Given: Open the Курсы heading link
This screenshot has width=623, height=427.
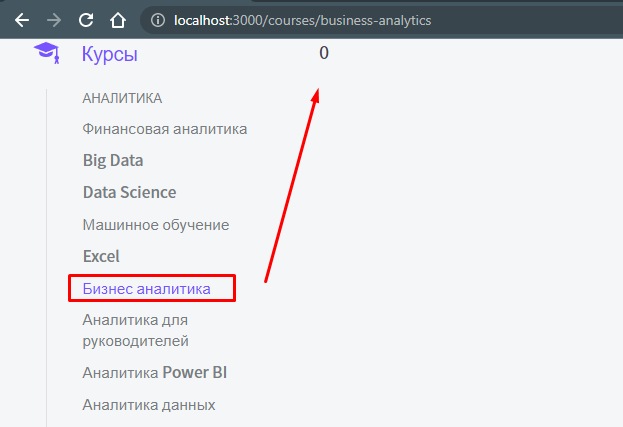Looking at the screenshot, I should coord(110,54).
